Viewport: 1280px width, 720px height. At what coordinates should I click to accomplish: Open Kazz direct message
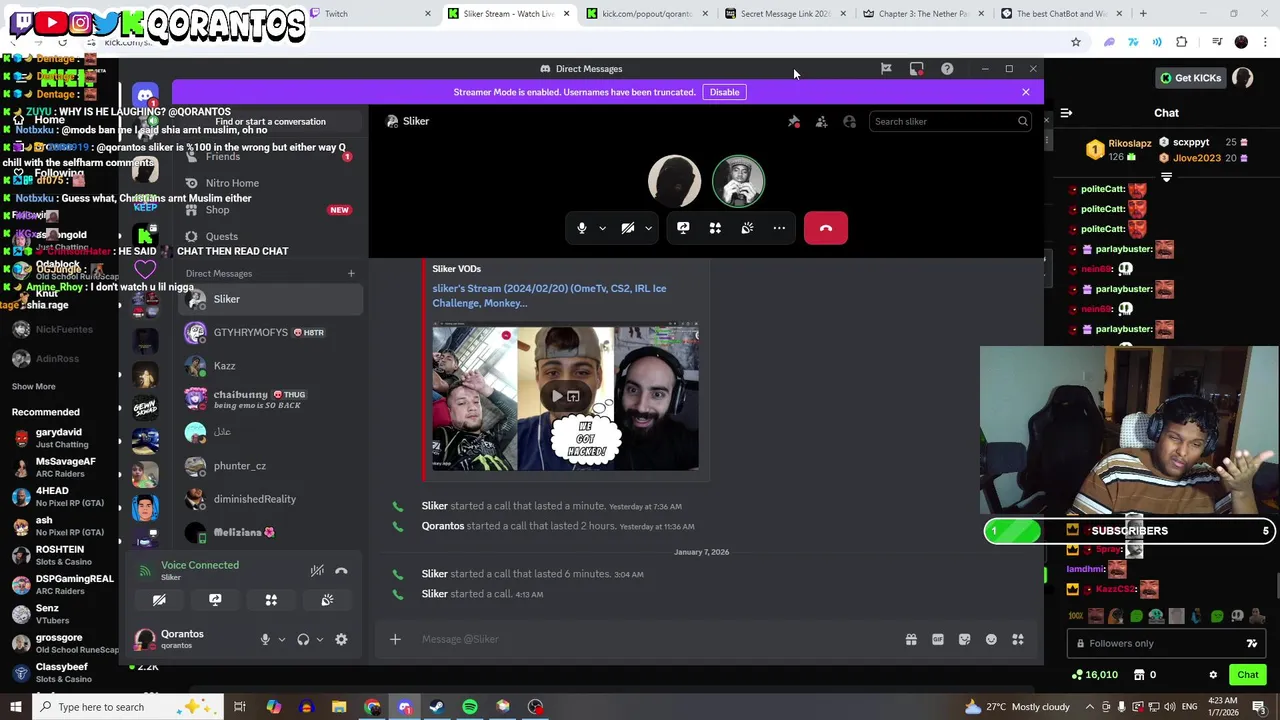coord(270,366)
